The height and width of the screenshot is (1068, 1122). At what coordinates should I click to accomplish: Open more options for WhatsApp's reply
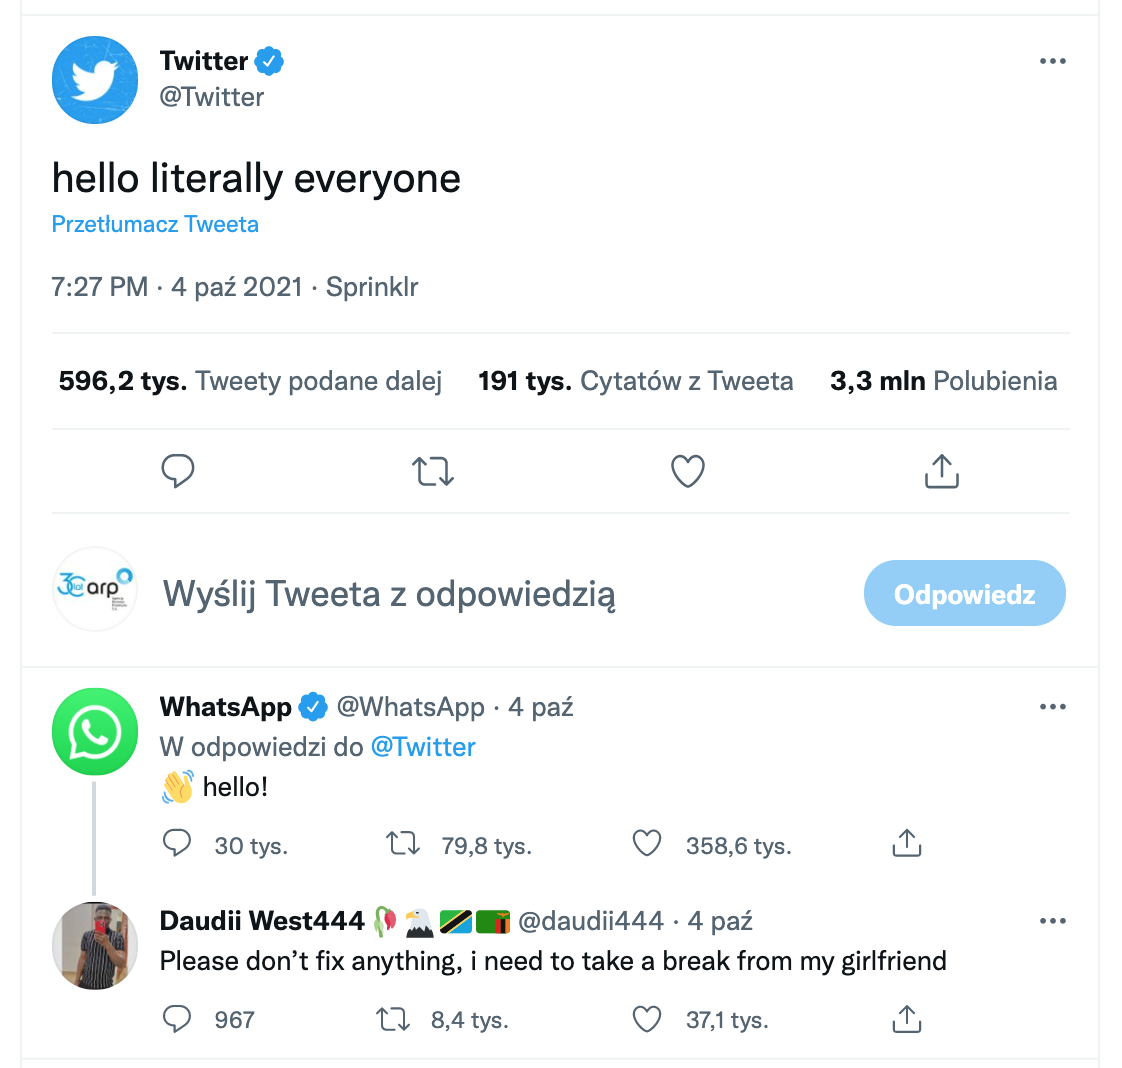pos(1052,707)
